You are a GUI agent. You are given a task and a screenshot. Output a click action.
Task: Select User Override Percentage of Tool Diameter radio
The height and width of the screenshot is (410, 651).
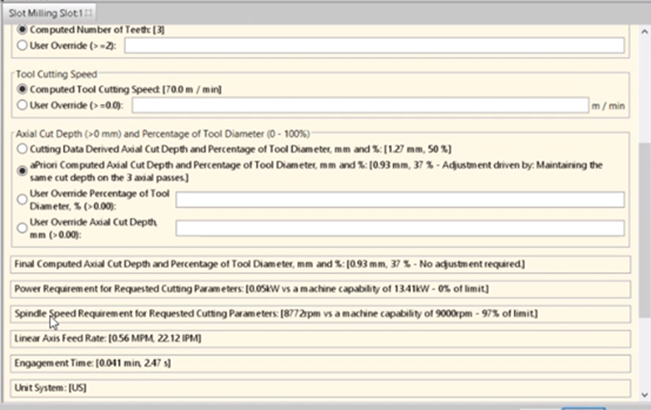(22, 200)
